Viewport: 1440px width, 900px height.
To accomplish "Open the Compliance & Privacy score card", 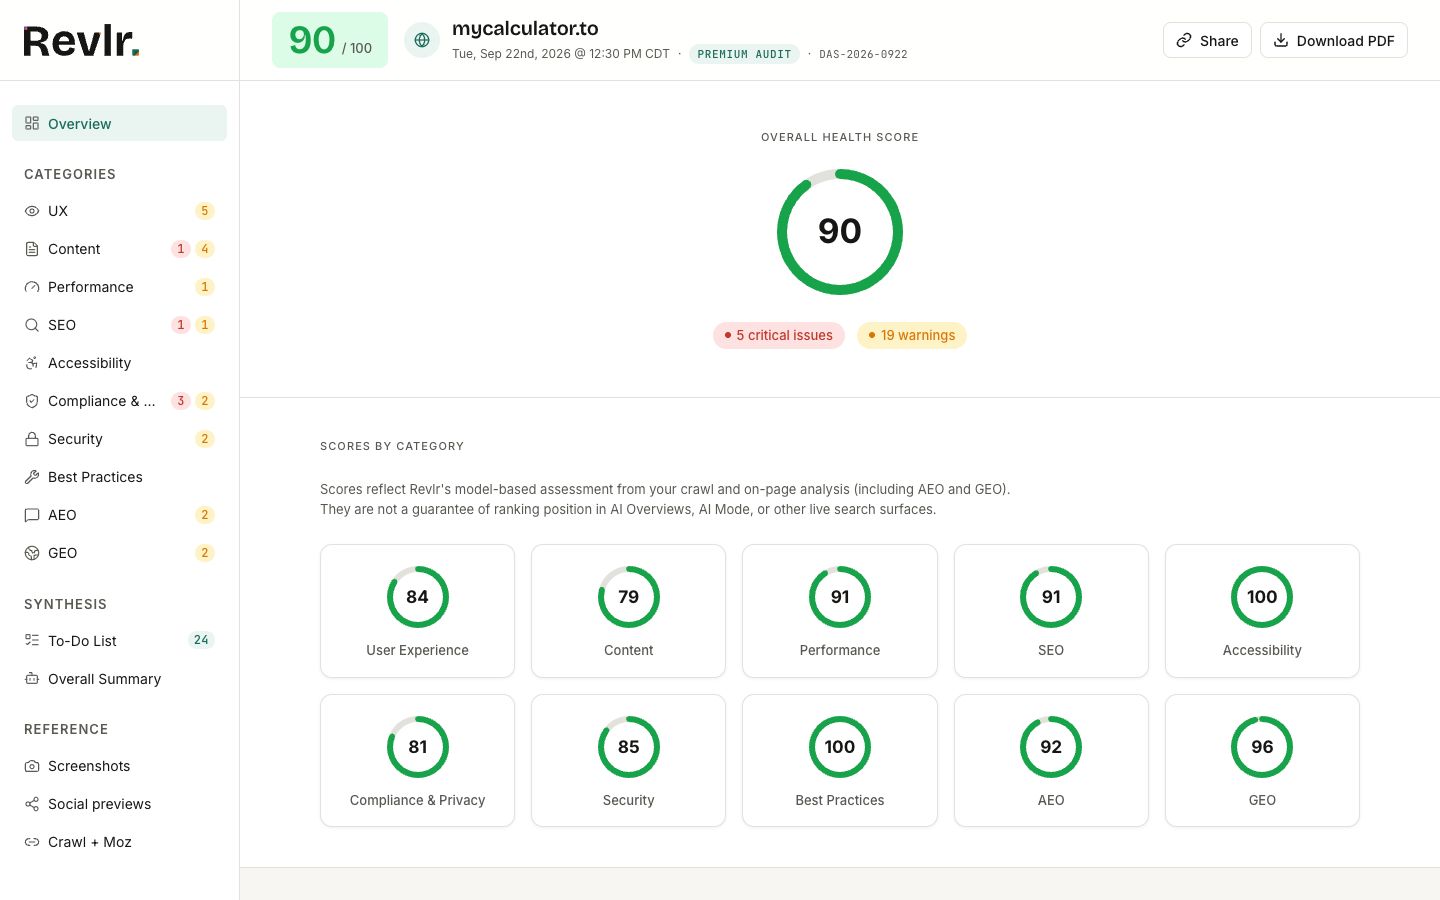I will pos(417,761).
